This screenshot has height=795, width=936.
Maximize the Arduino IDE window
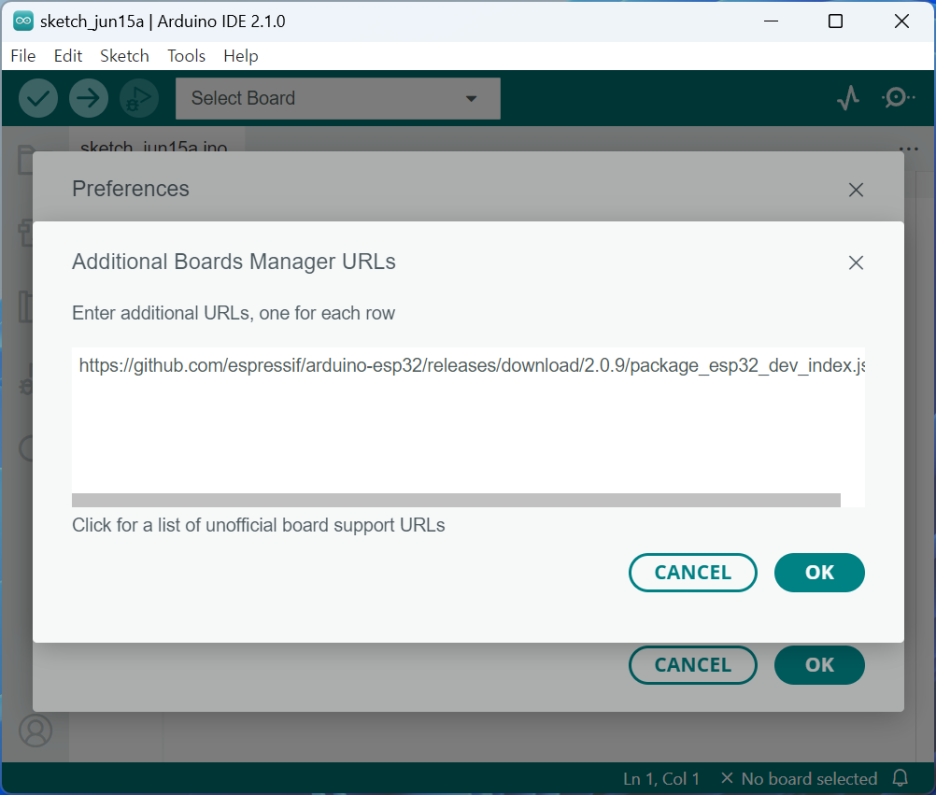coord(836,21)
